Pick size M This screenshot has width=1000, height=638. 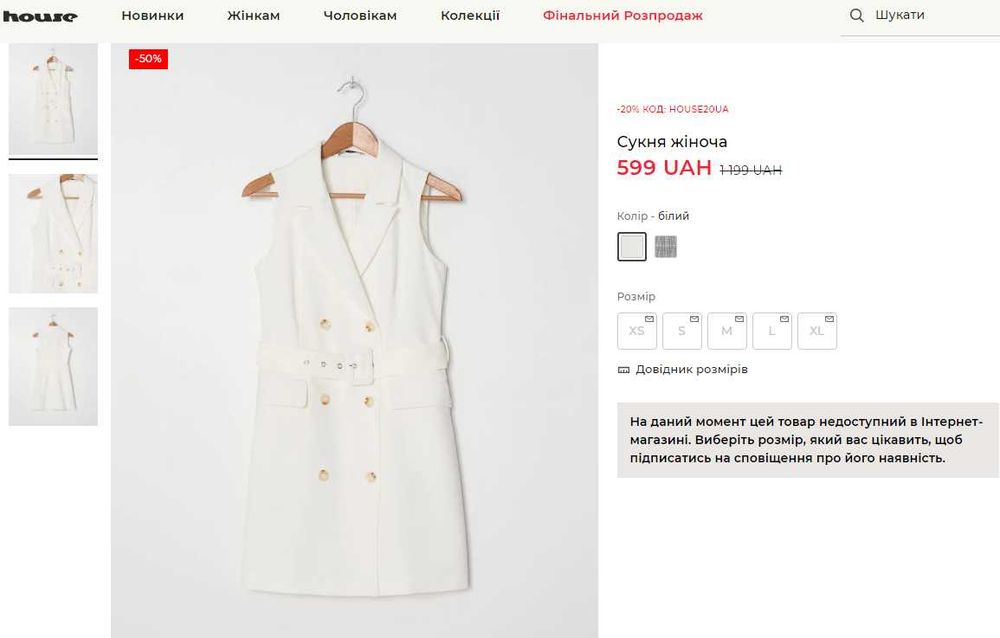tap(727, 331)
